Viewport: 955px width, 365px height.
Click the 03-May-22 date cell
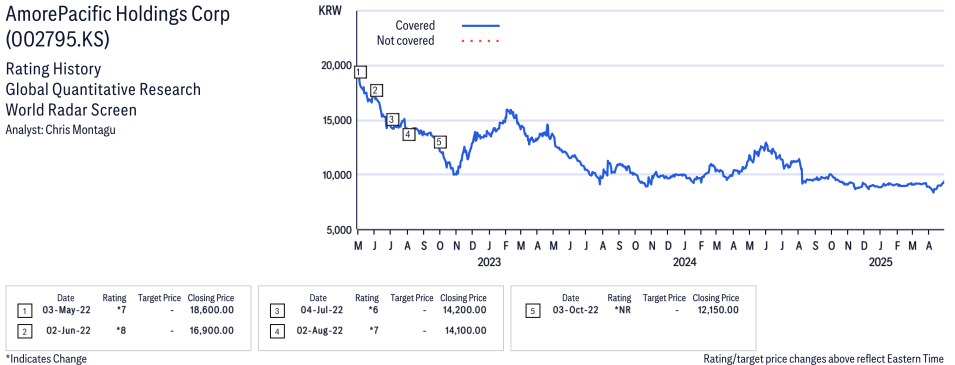[66, 310]
